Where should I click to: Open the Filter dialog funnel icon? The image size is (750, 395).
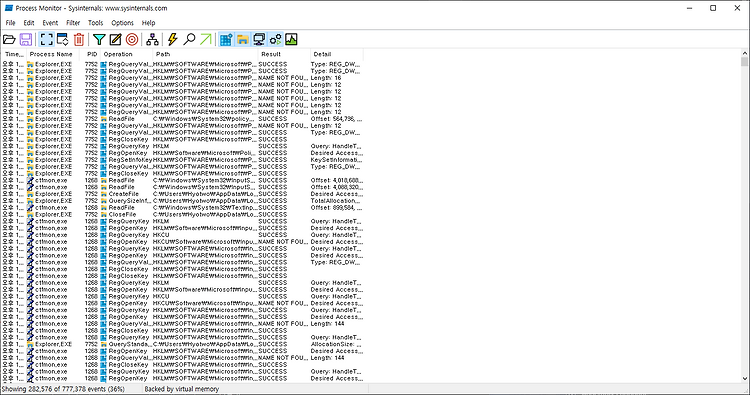[99, 39]
